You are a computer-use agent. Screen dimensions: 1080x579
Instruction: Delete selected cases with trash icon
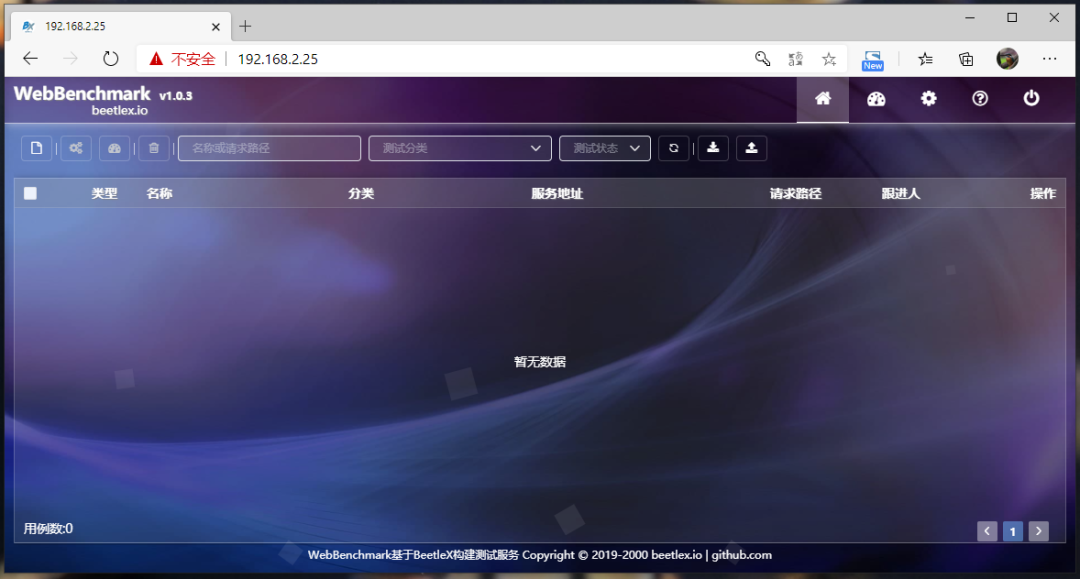154,148
